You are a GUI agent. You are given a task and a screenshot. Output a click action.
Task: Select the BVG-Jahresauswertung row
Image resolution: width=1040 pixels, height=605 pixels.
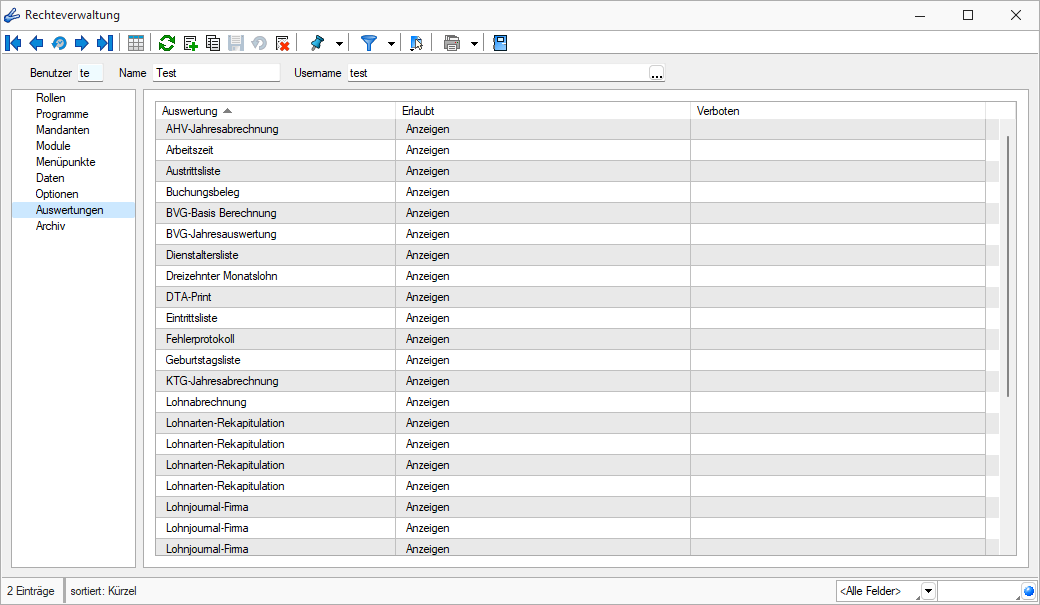(x=570, y=234)
